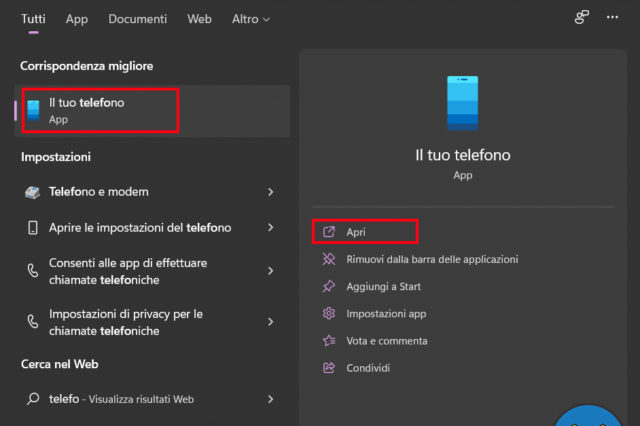Open the three-dot more options menu
The image size is (640, 426).
pos(612,18)
